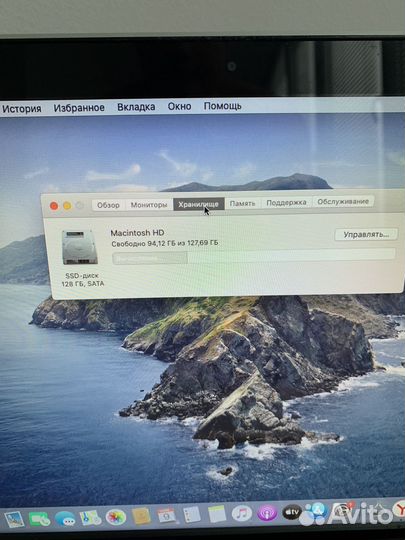
Task: Open Podcasts from the Dock
Action: coord(267,513)
